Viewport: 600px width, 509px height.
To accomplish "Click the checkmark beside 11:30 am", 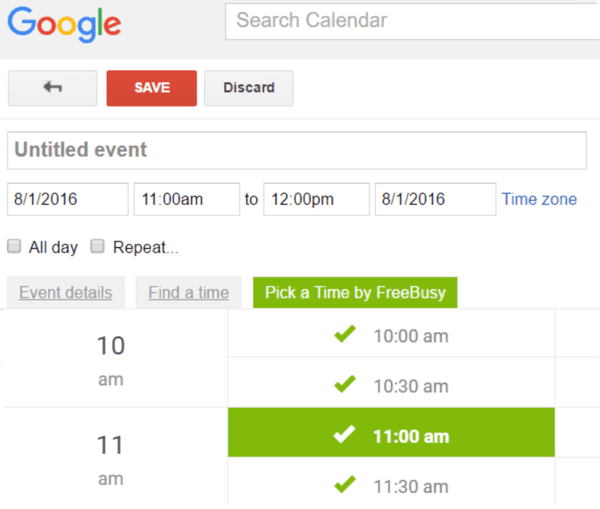I will pos(346,484).
